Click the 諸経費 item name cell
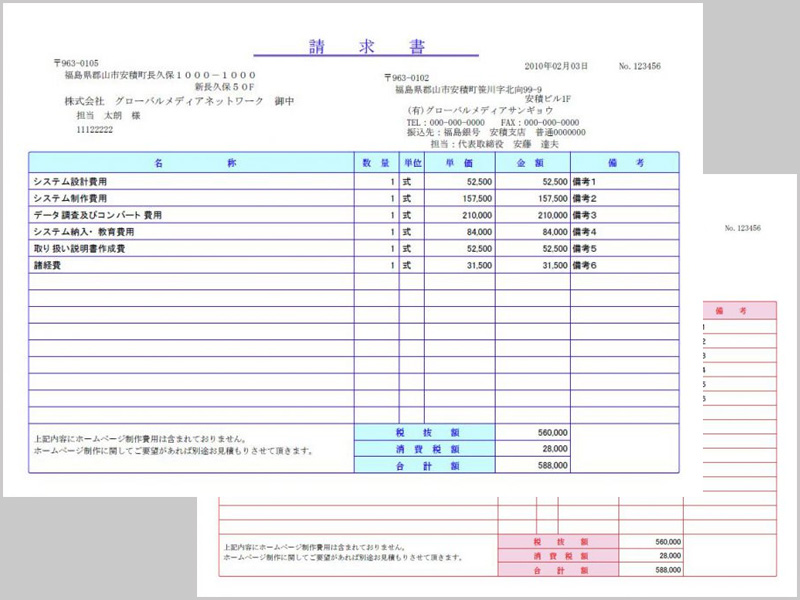The width and height of the screenshot is (800, 600). click(50, 265)
